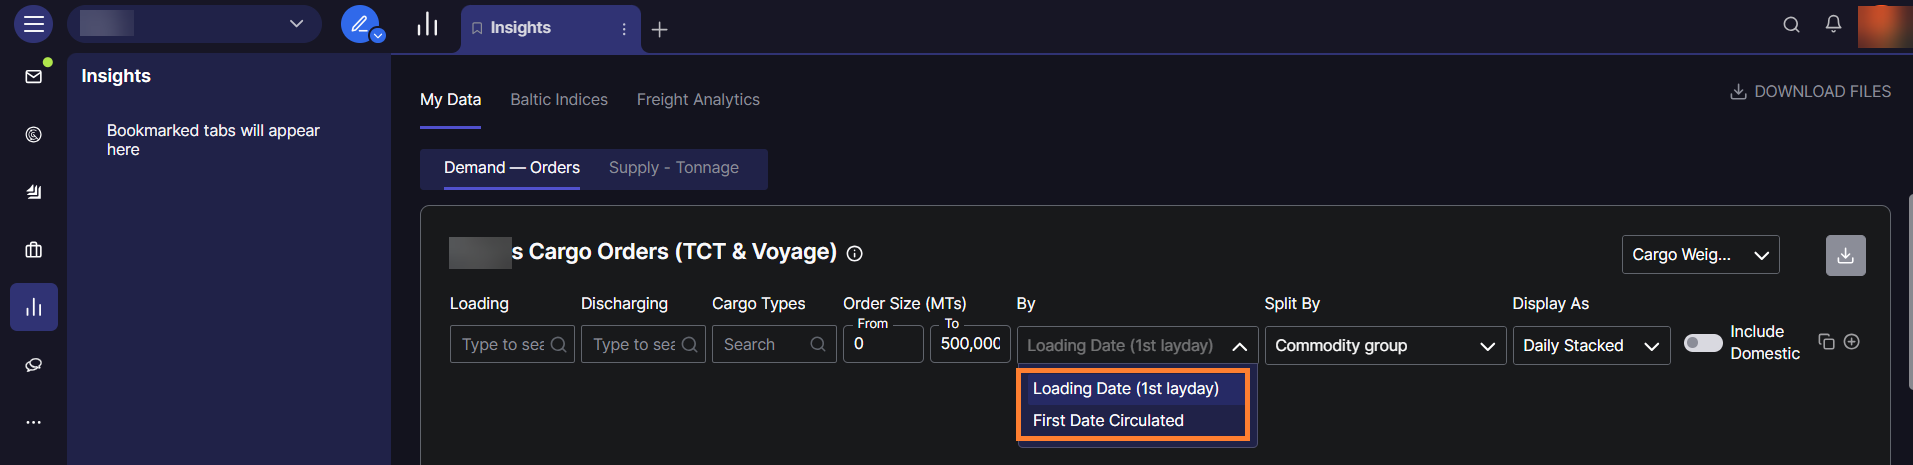The width and height of the screenshot is (1913, 465).
Task: Click the search magnifier in top bar
Action: [x=1791, y=24]
